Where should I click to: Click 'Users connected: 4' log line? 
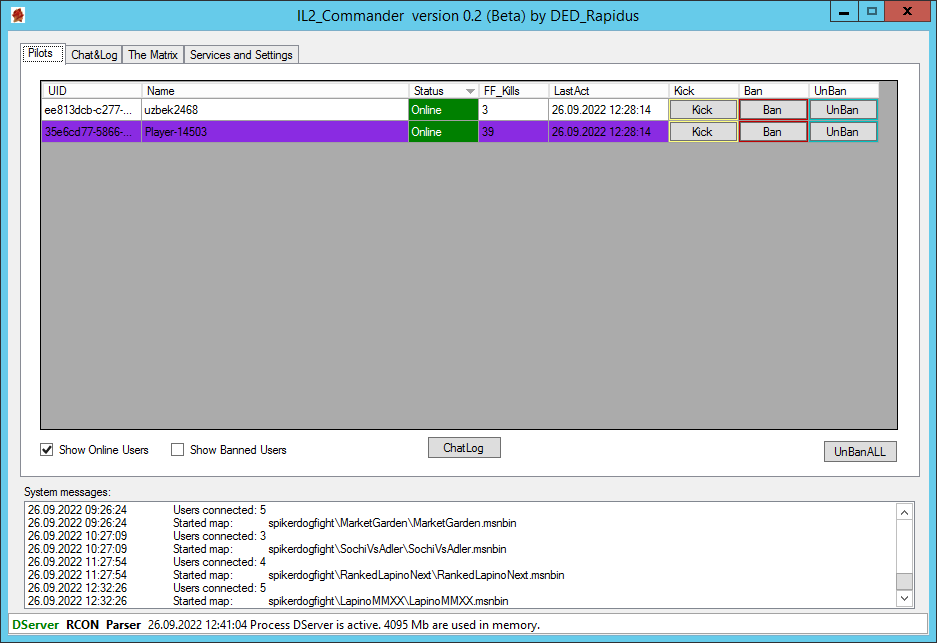pos(147,562)
